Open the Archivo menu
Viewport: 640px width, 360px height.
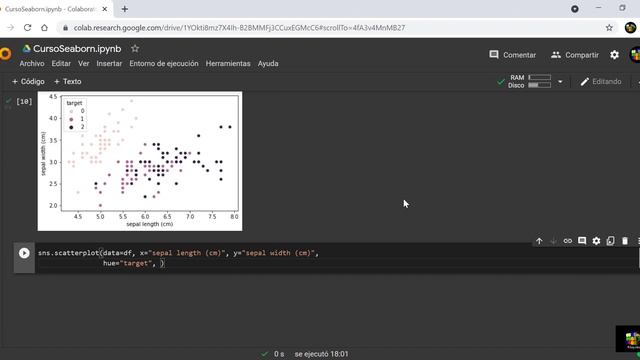pos(32,64)
